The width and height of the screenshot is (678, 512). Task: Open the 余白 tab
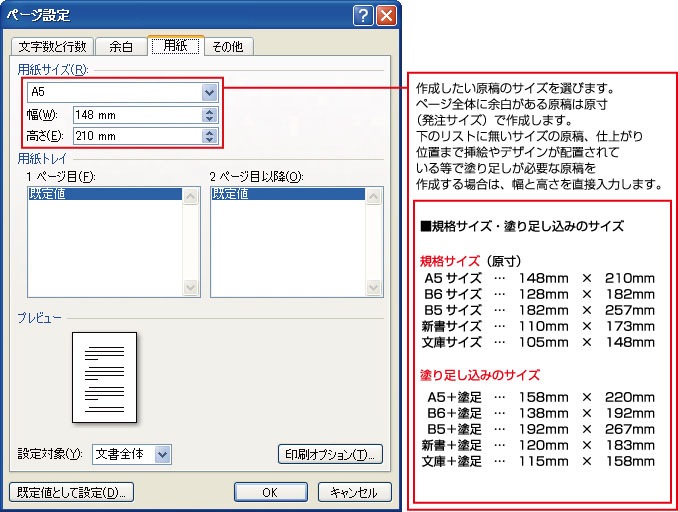click(120, 46)
